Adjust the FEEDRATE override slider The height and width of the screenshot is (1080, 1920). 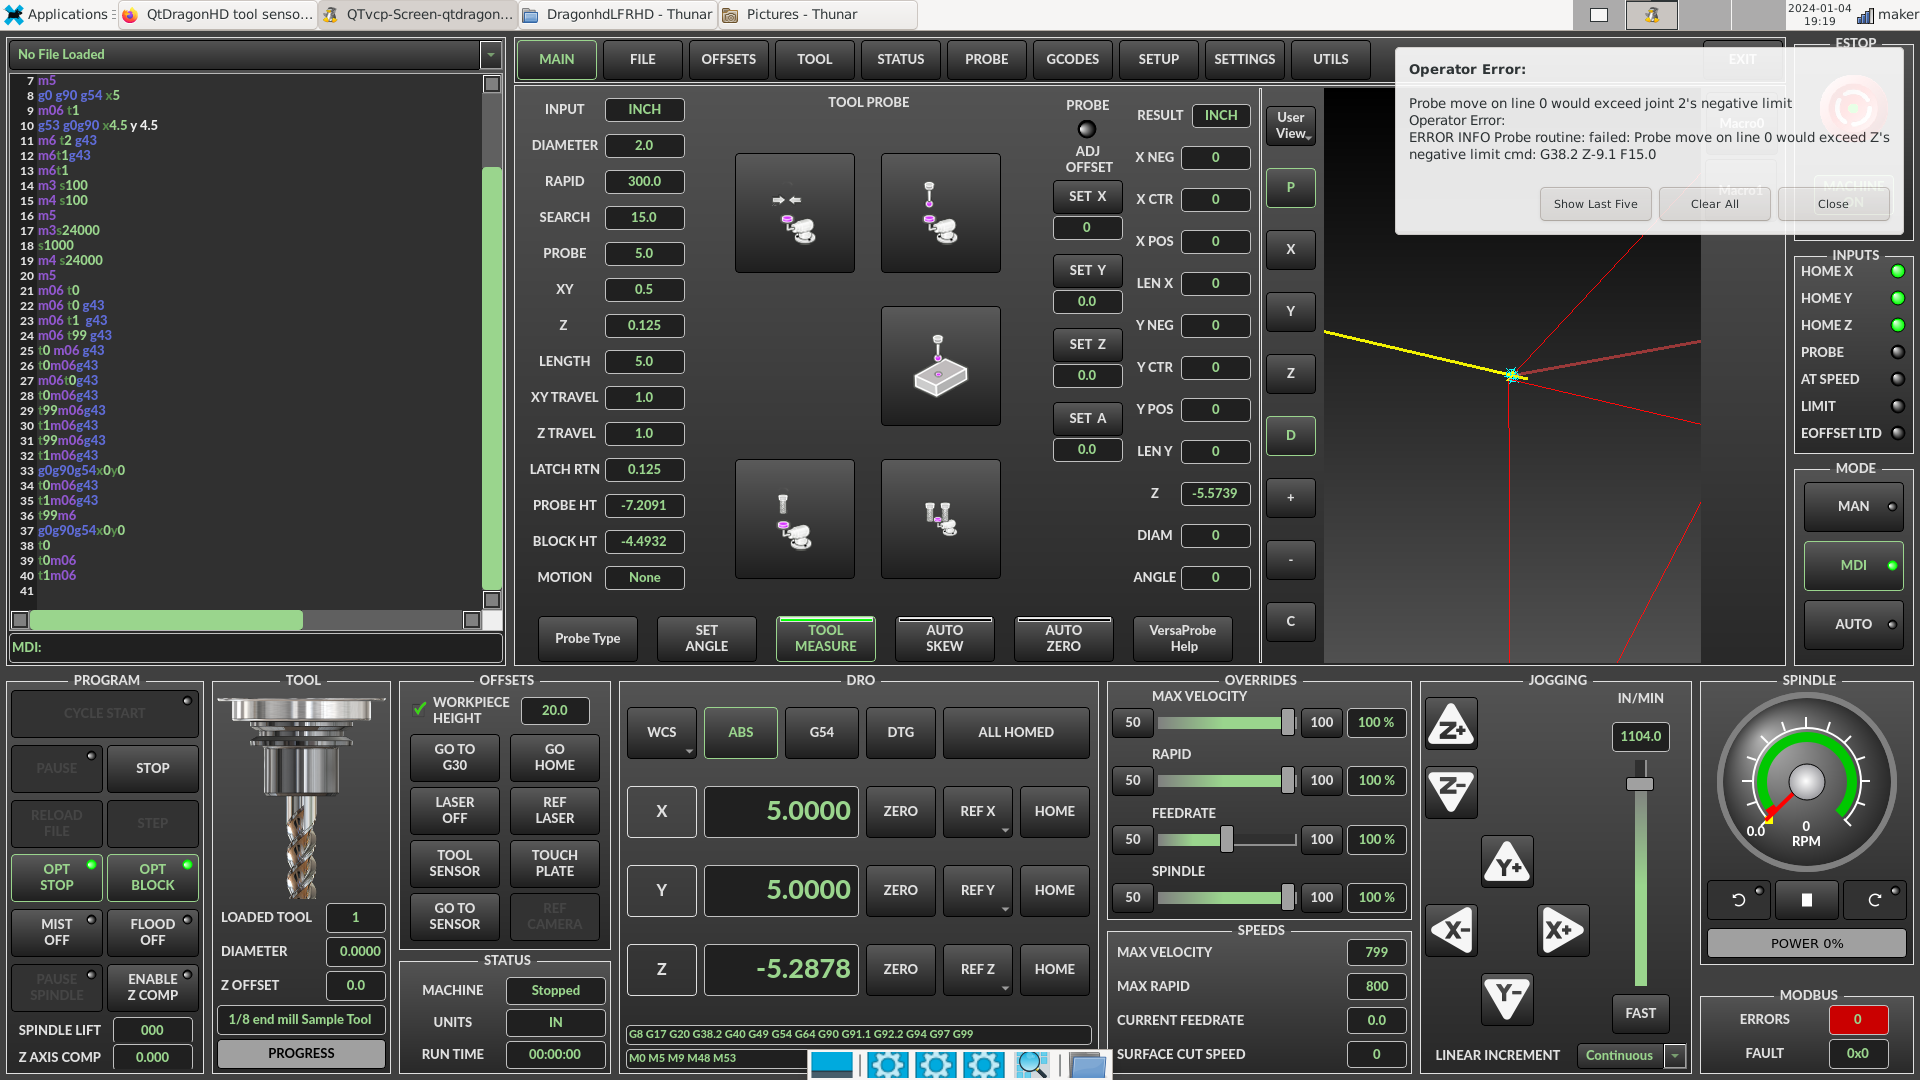pyautogui.click(x=1226, y=840)
